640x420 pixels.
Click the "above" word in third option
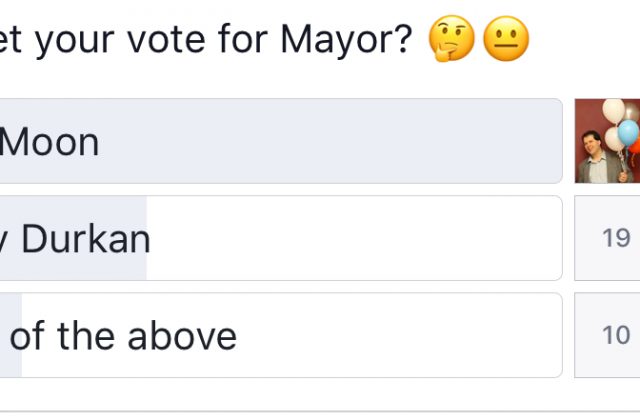(182, 336)
